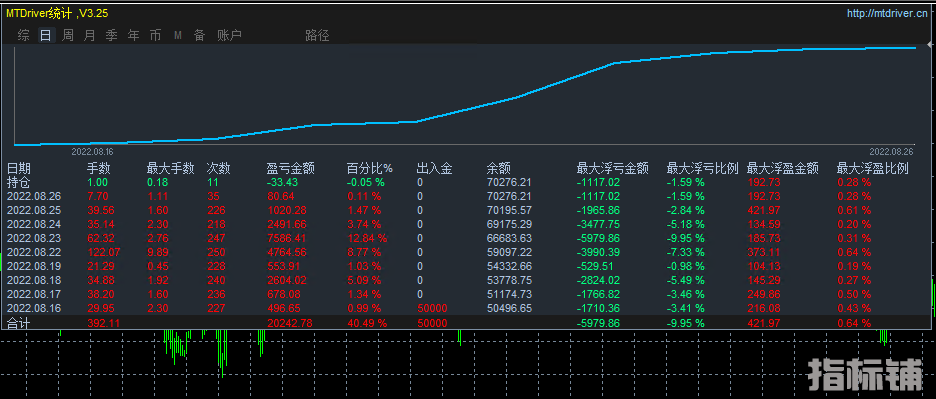
Task: Switch to the 年 yearly tab
Action: (134, 35)
